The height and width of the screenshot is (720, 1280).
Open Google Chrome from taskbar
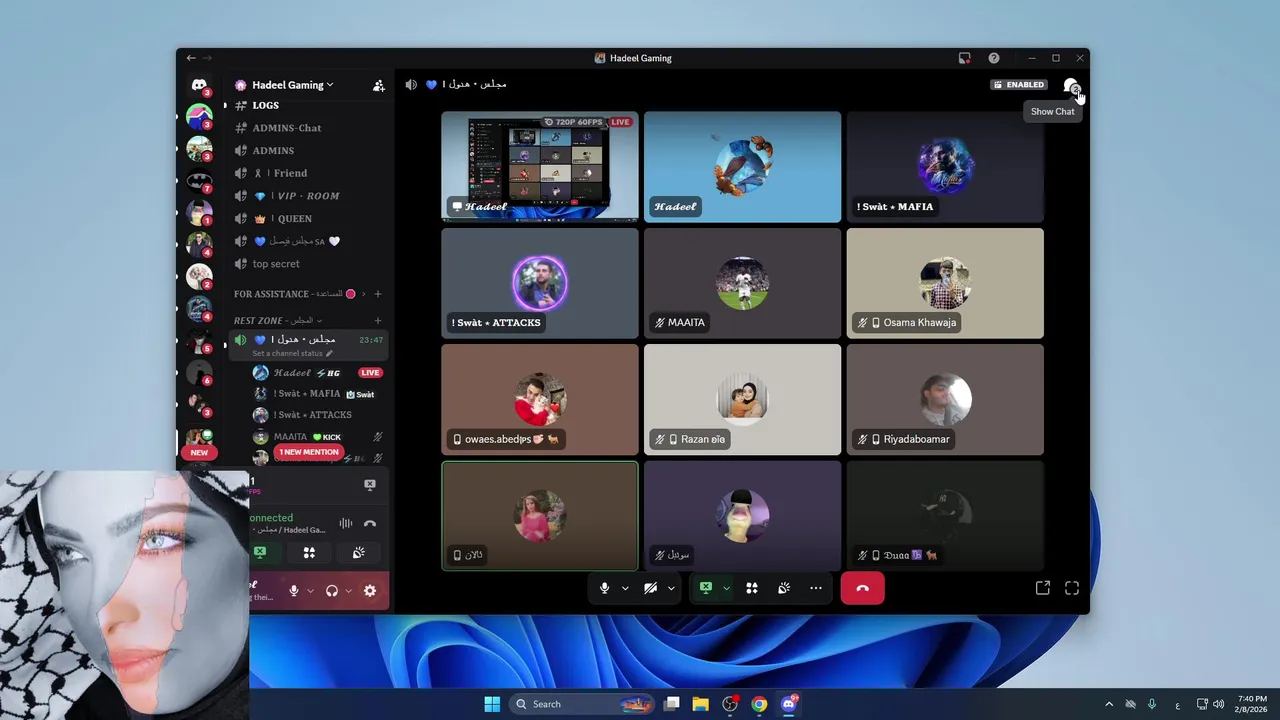[x=759, y=704]
